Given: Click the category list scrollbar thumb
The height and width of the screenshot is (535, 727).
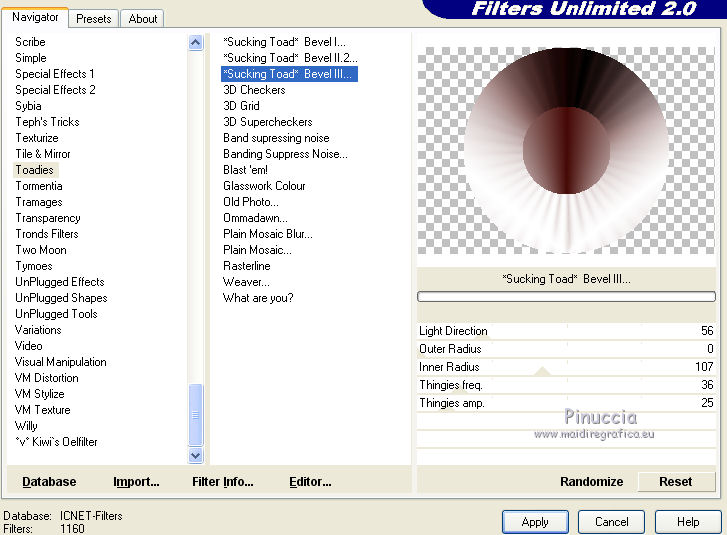Looking at the screenshot, I should (196, 415).
